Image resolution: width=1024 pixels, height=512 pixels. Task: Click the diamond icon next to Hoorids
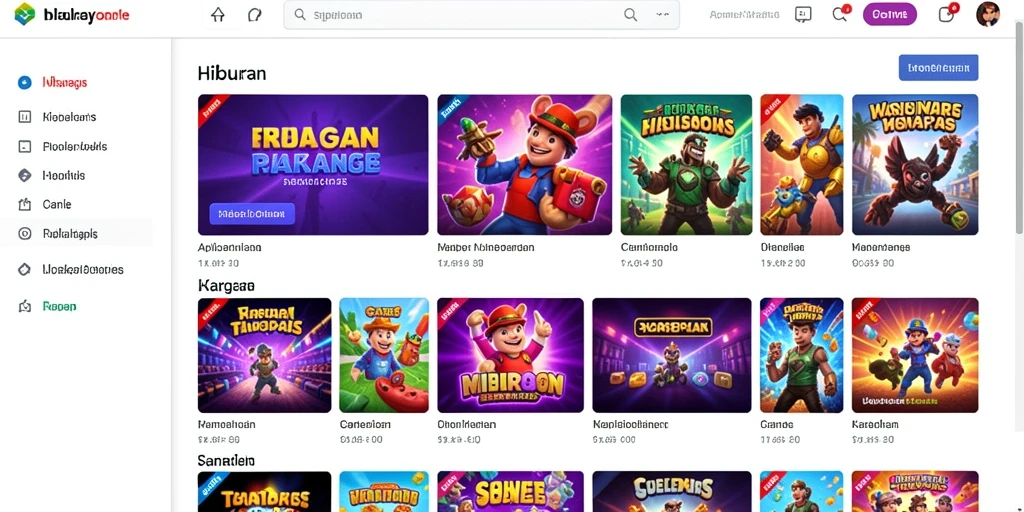[24, 175]
